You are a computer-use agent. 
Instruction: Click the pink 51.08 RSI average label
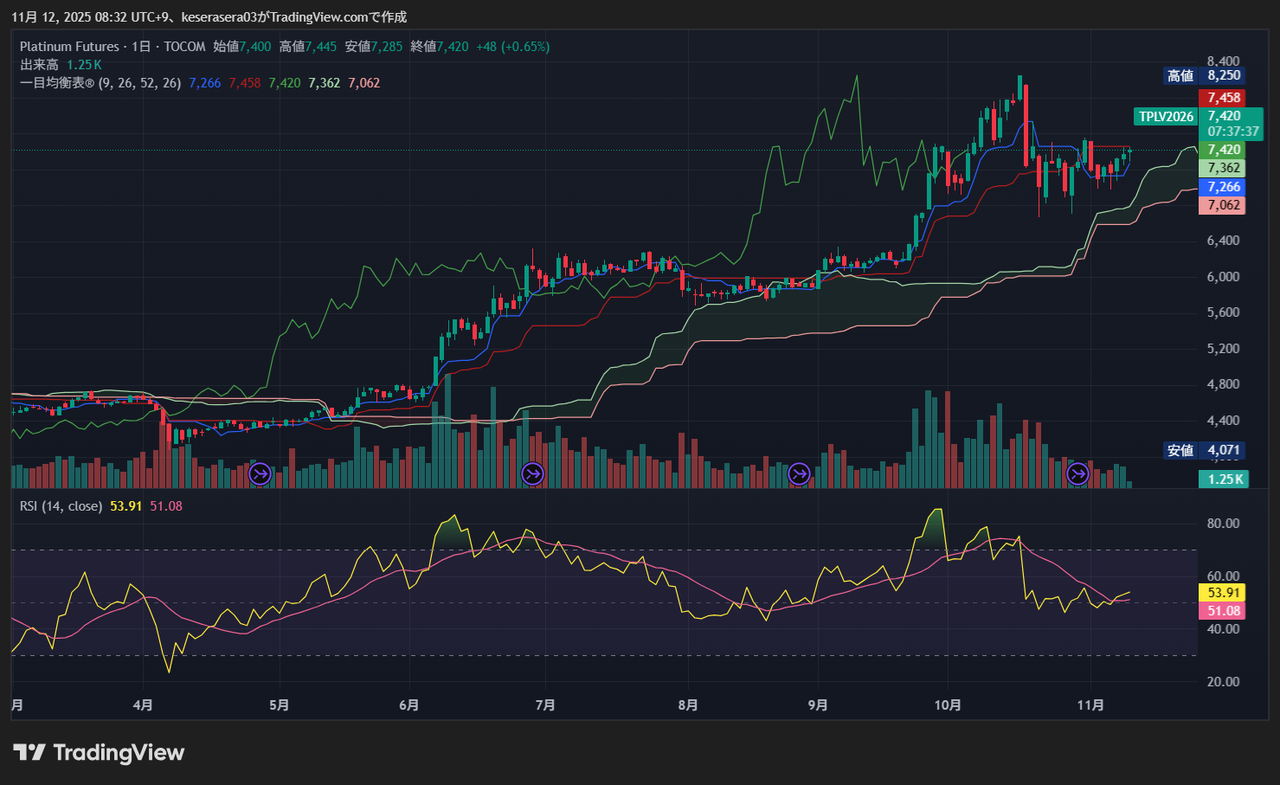pyautogui.click(x=1221, y=610)
